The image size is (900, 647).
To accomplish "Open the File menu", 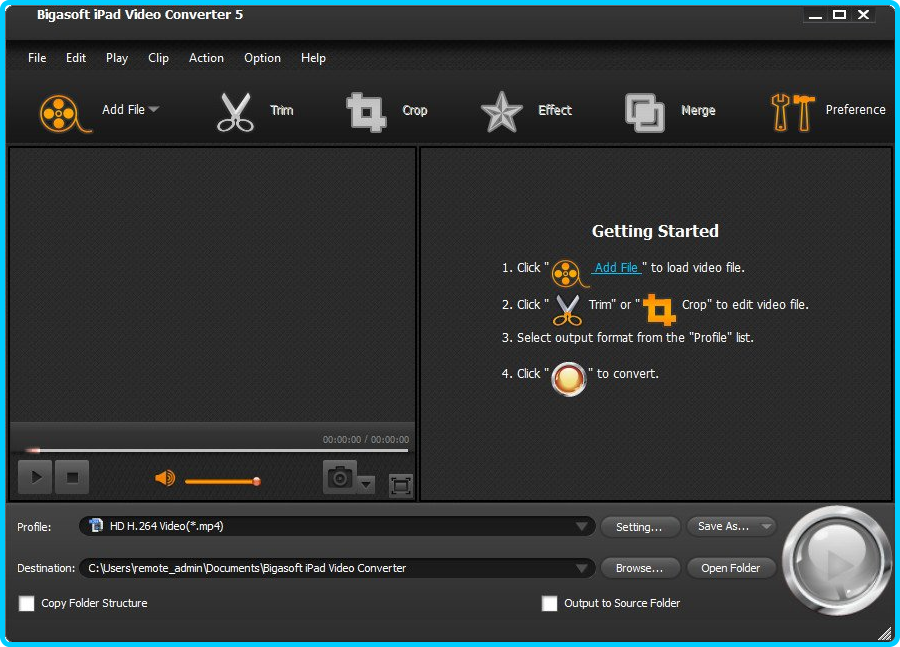I will pyautogui.click(x=37, y=58).
